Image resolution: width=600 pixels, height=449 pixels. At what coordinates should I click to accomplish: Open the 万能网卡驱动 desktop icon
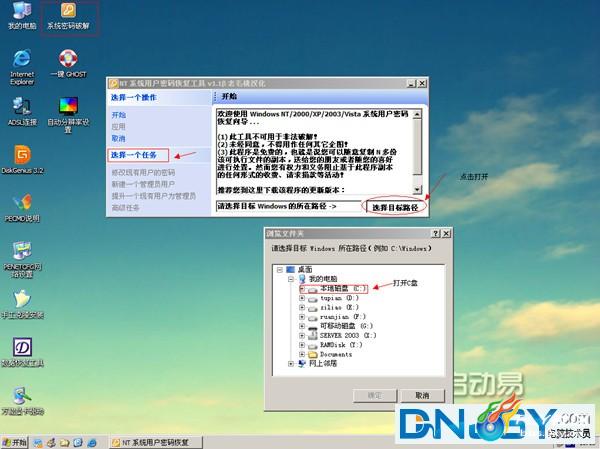pyautogui.click(x=22, y=401)
